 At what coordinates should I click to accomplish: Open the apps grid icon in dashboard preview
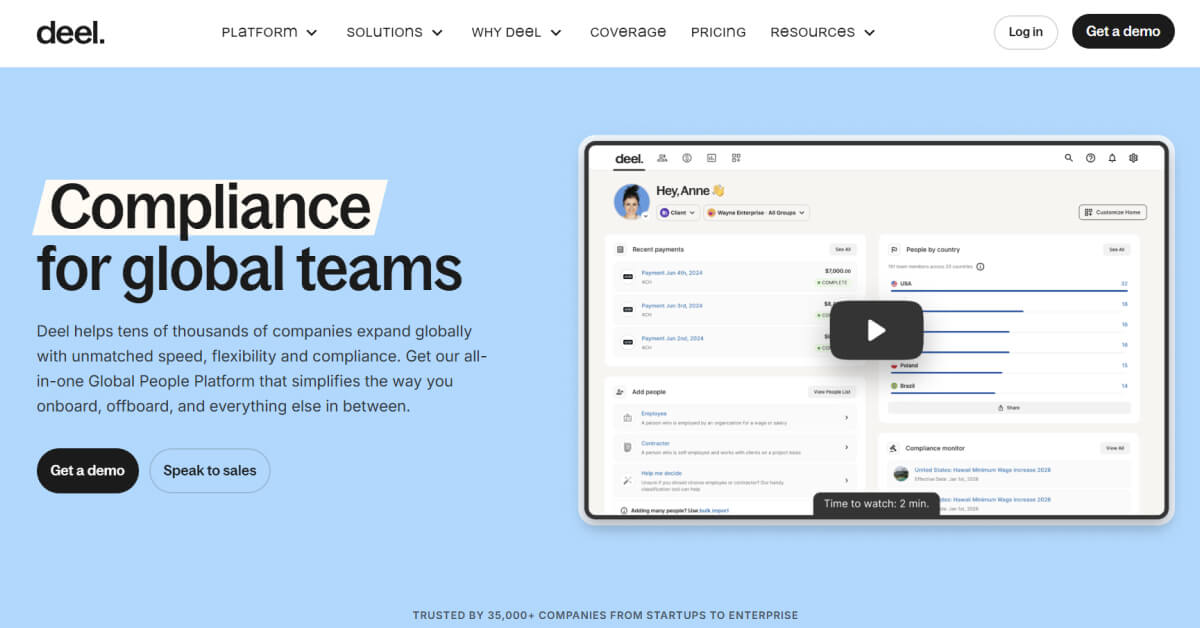pyautogui.click(x=736, y=158)
